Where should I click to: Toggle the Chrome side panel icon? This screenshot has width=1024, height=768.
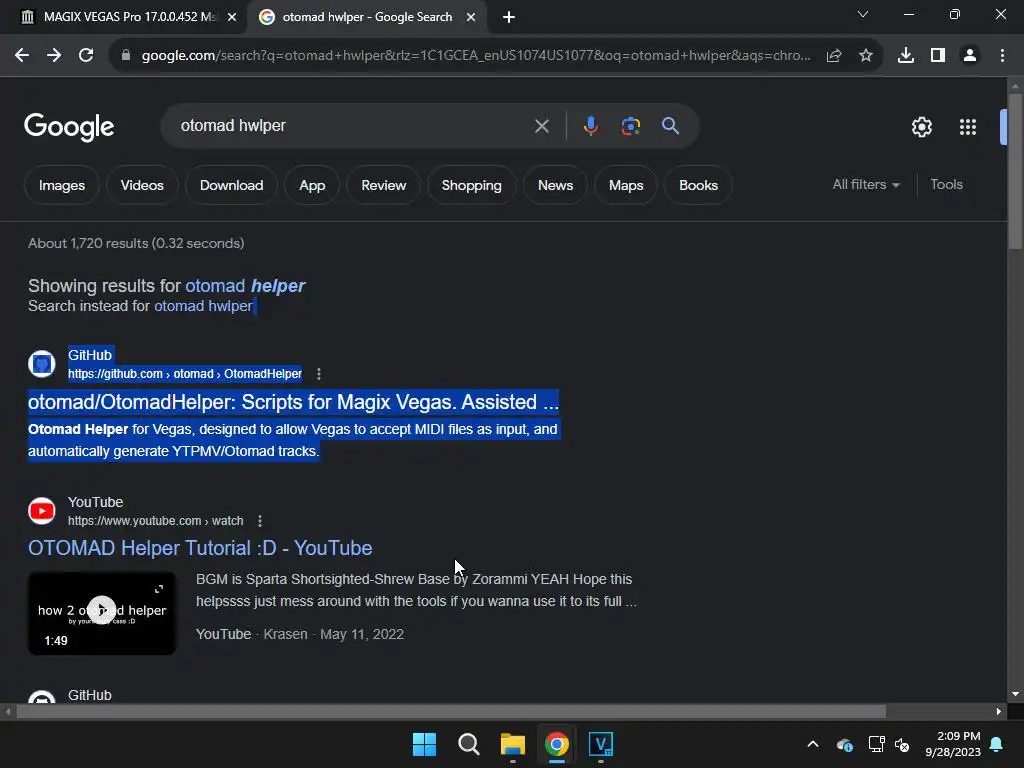(938, 56)
